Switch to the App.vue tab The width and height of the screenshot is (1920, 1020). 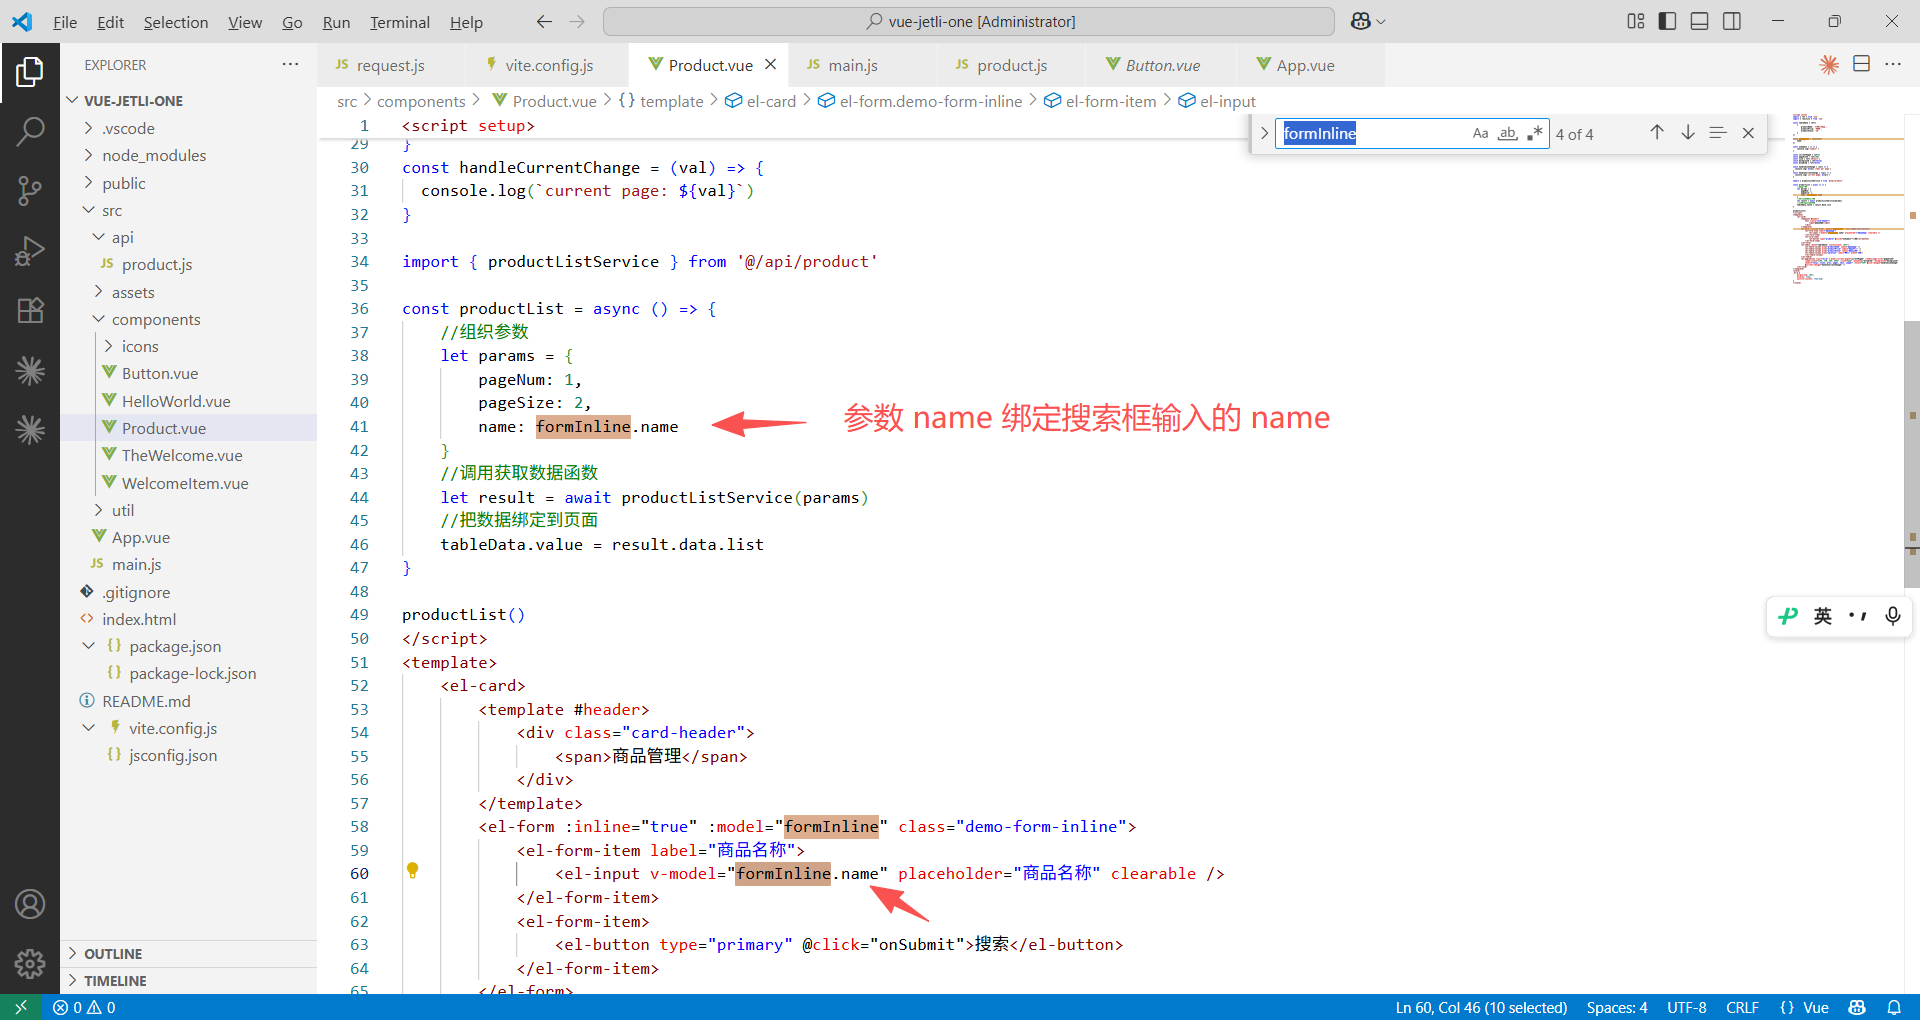pyautogui.click(x=1304, y=65)
